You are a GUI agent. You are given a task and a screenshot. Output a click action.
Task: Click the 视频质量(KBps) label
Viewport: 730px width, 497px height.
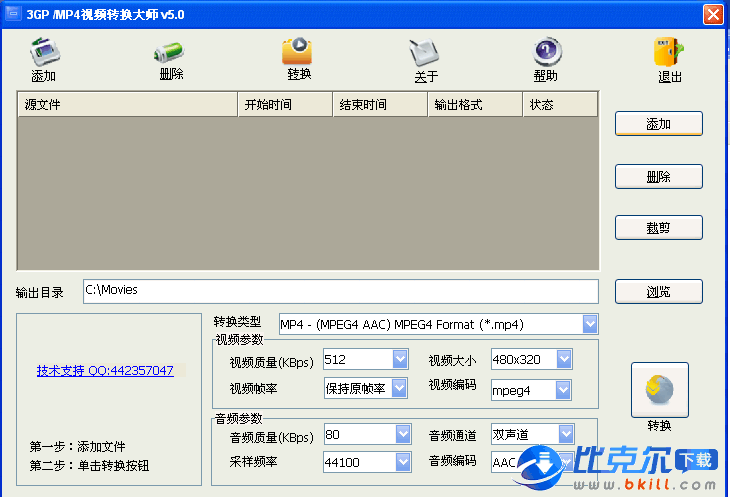point(272,363)
